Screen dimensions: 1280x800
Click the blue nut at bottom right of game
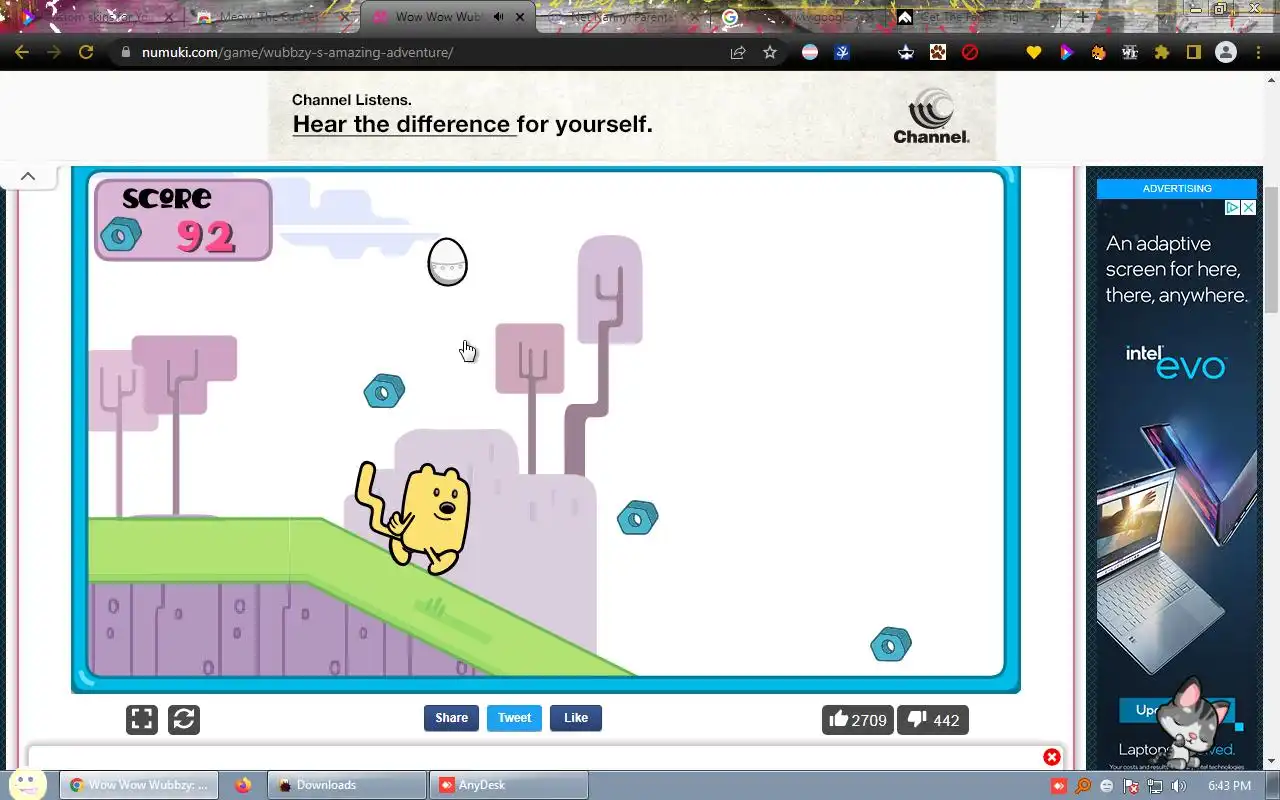[890, 645]
